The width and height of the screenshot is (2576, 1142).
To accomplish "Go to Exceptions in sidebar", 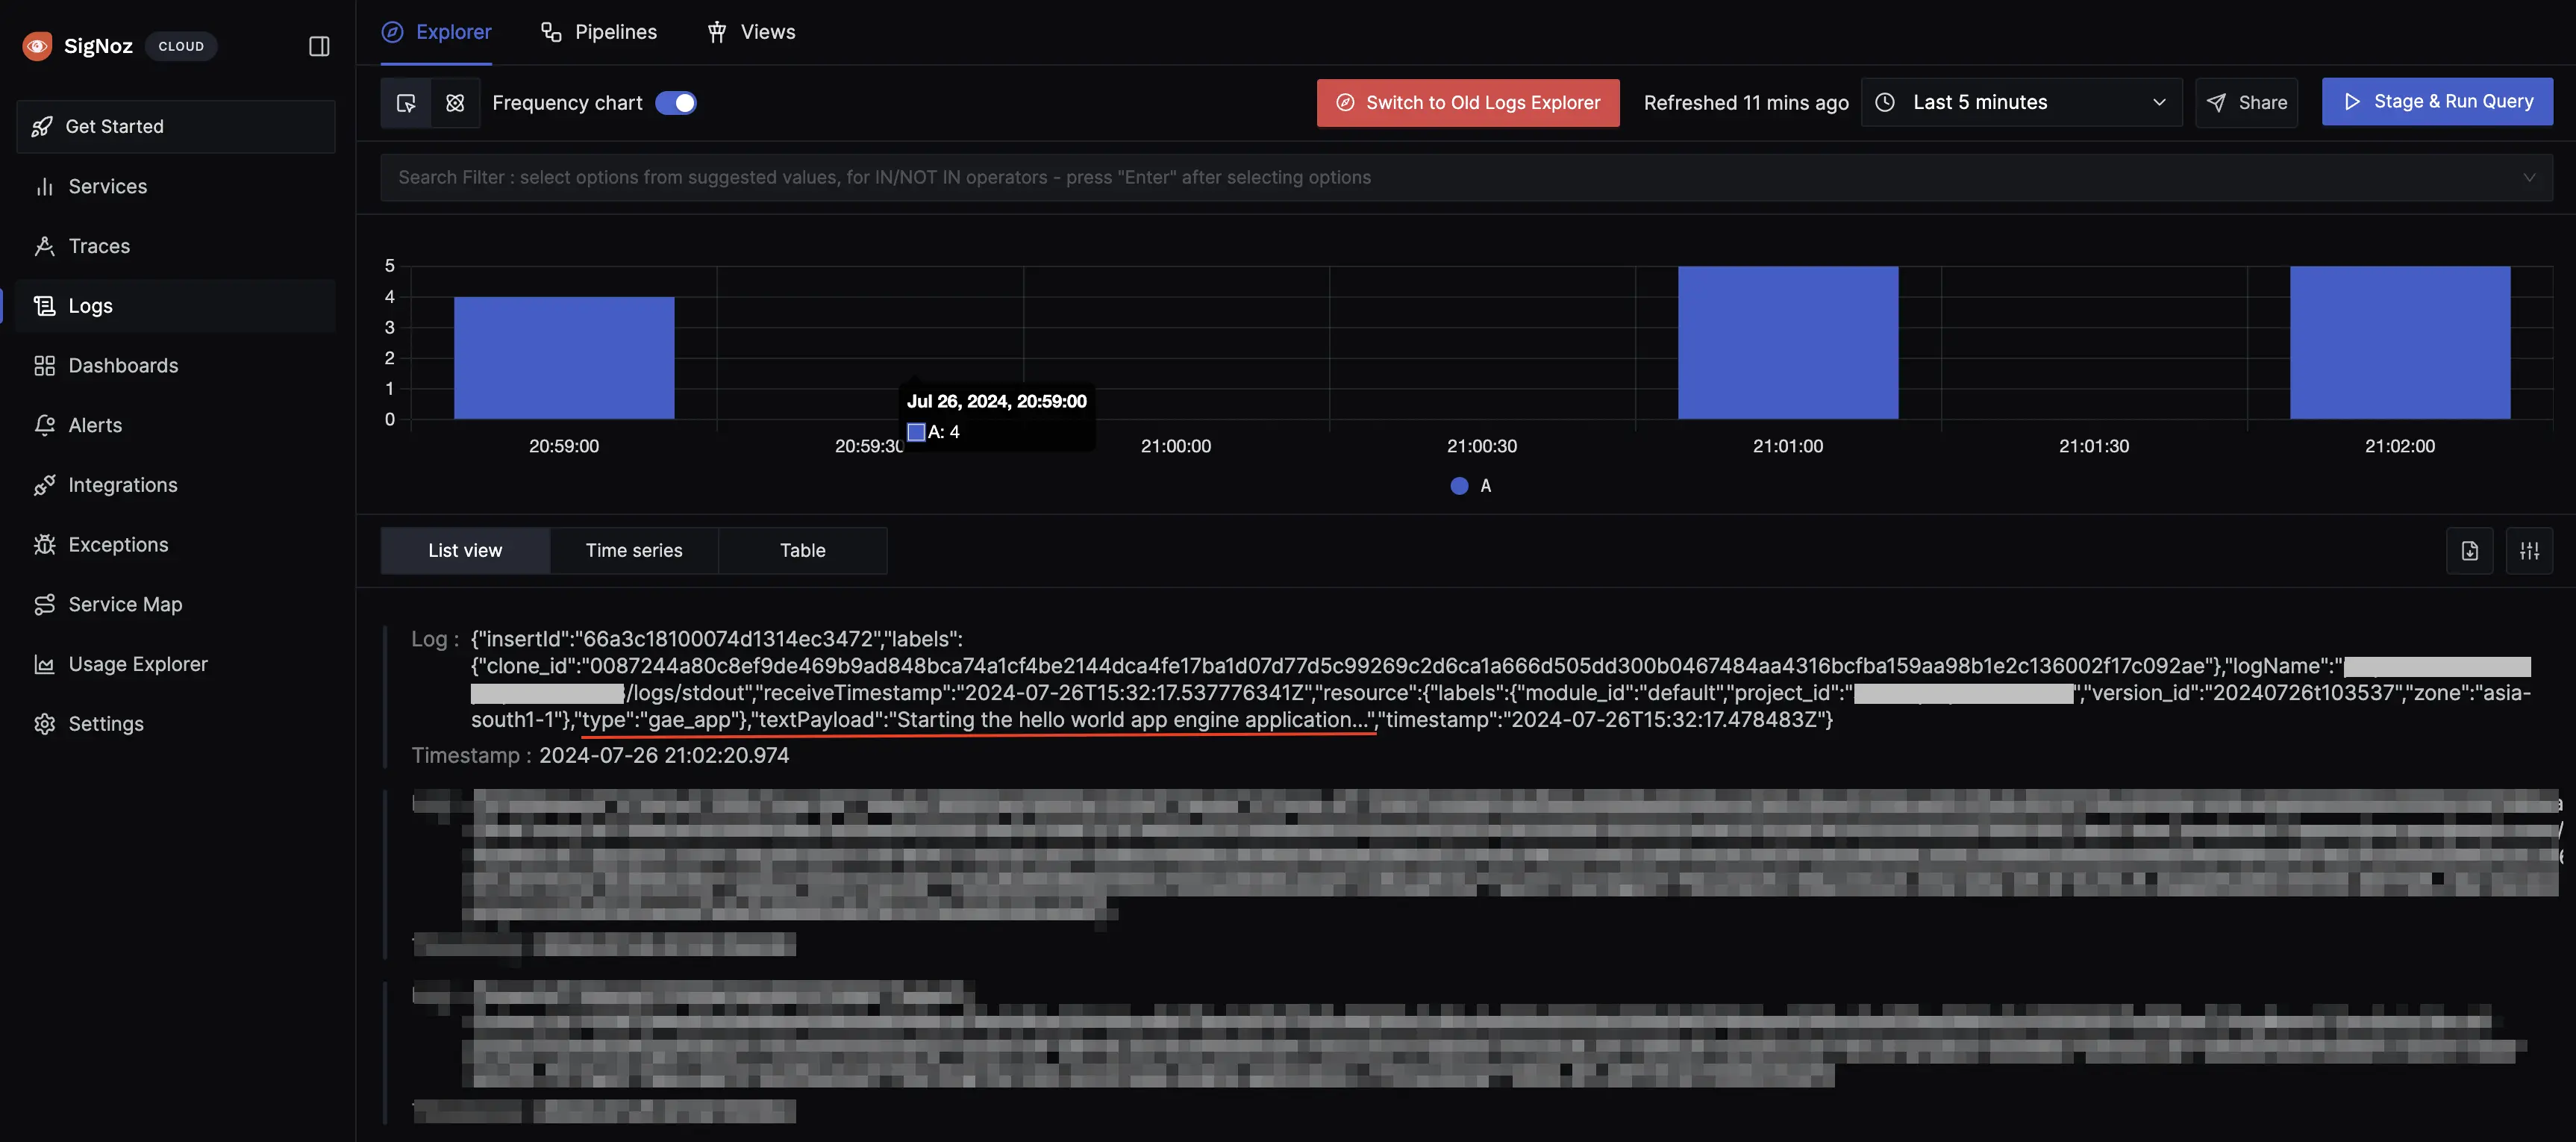I will pyautogui.click(x=176, y=545).
